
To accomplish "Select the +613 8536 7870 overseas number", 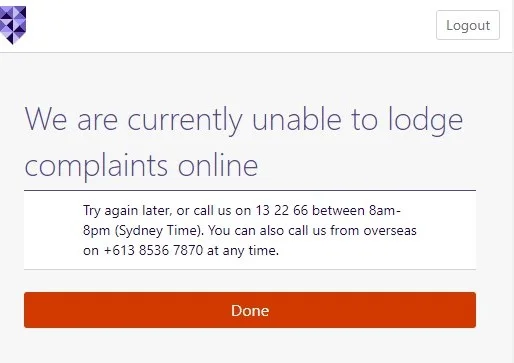I will tap(153, 250).
